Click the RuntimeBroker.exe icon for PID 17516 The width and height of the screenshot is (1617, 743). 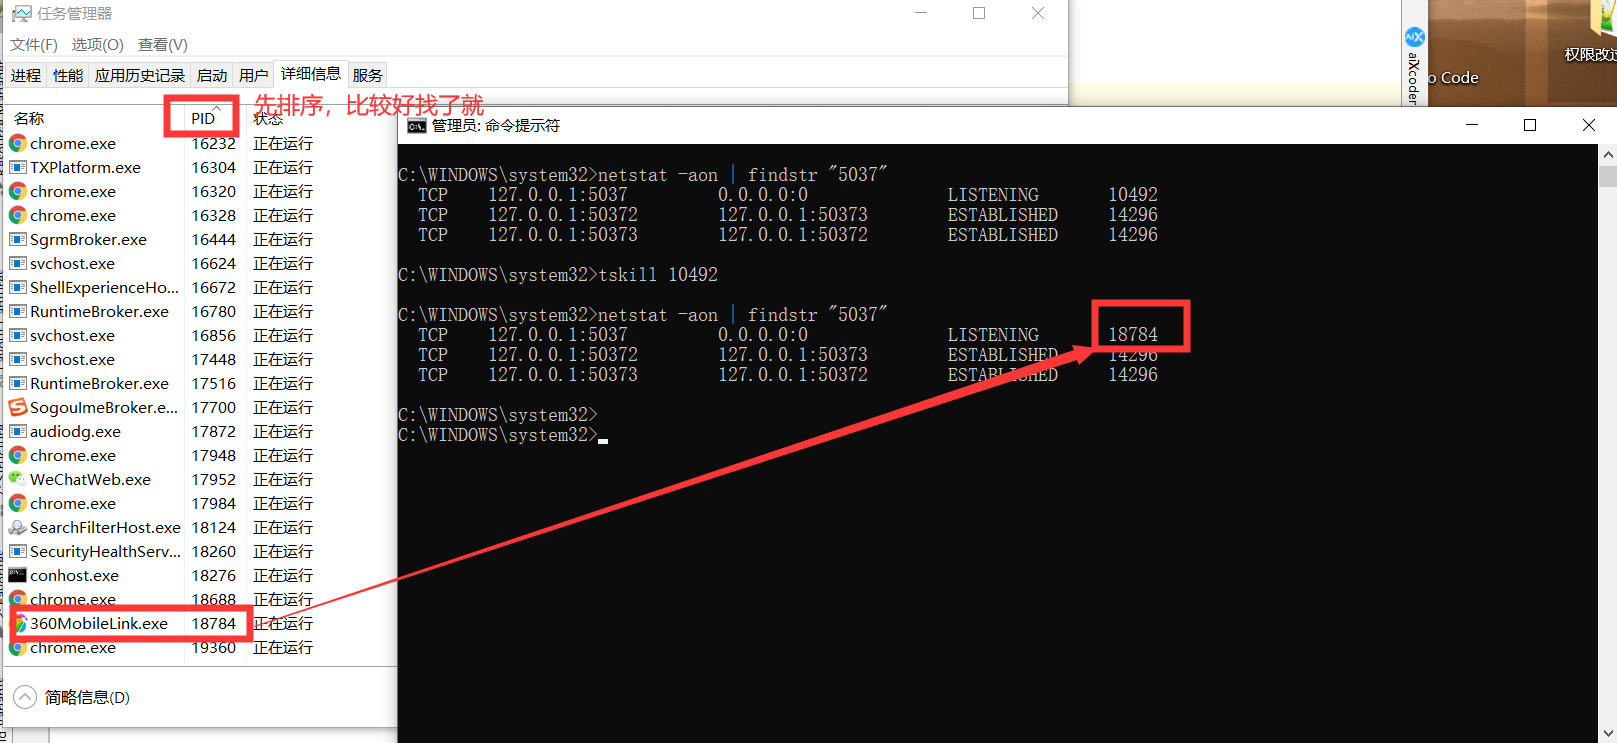[x=18, y=383]
